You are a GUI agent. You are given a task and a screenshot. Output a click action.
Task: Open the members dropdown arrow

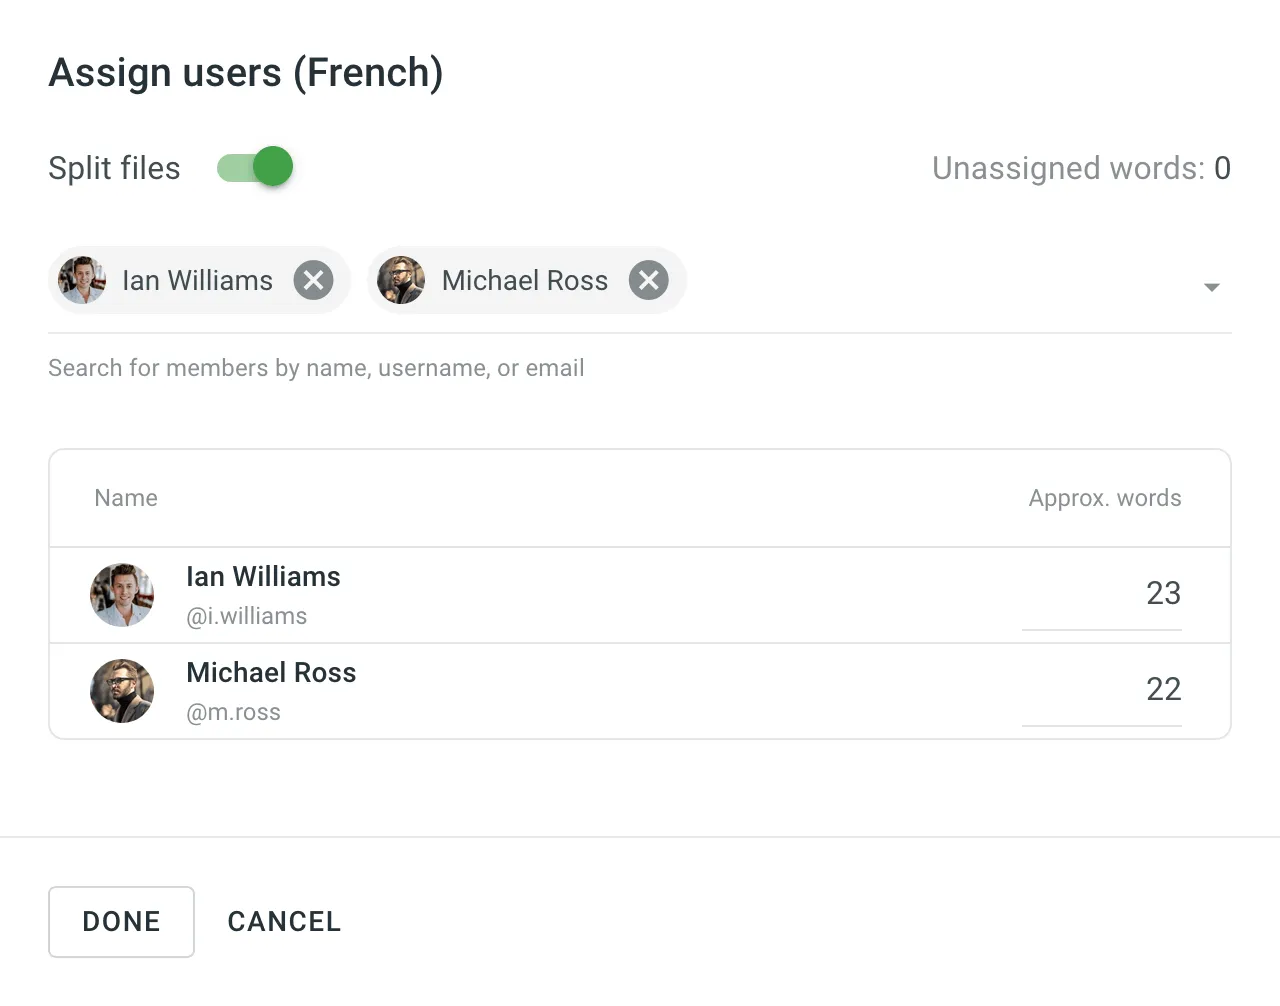pos(1211,287)
